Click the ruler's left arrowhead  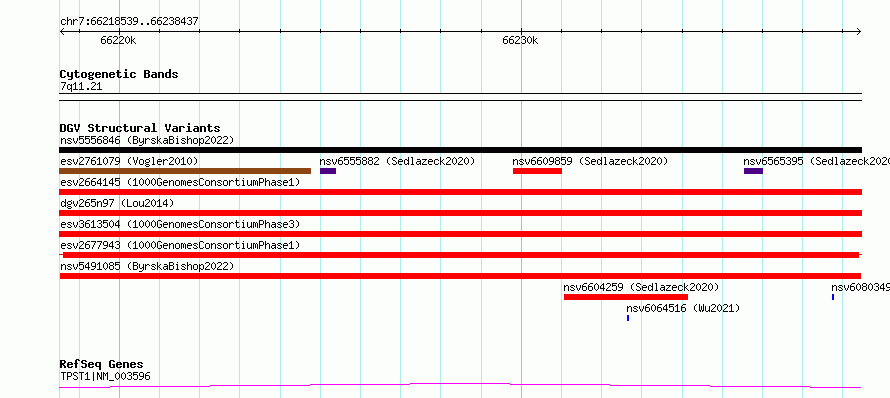(62, 31)
